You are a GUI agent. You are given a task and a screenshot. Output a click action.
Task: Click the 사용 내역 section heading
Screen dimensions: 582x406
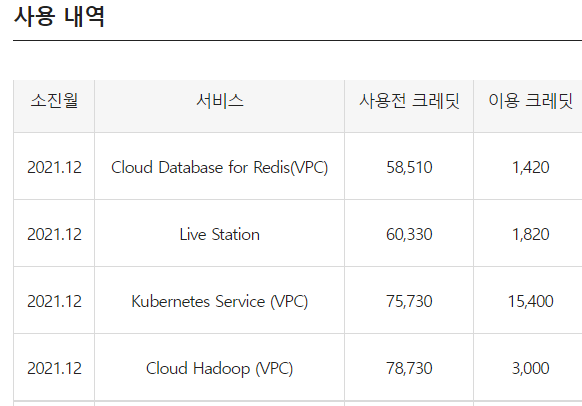tap(59, 17)
